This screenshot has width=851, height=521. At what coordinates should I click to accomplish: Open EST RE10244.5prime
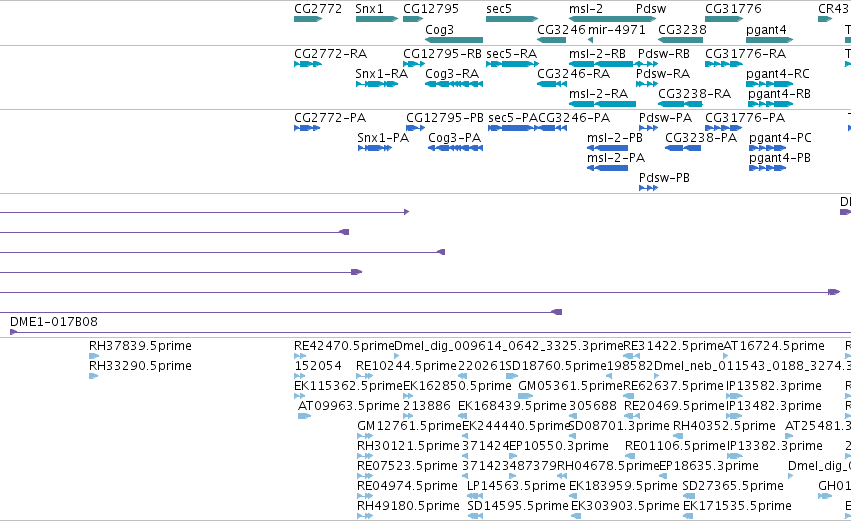(365, 376)
